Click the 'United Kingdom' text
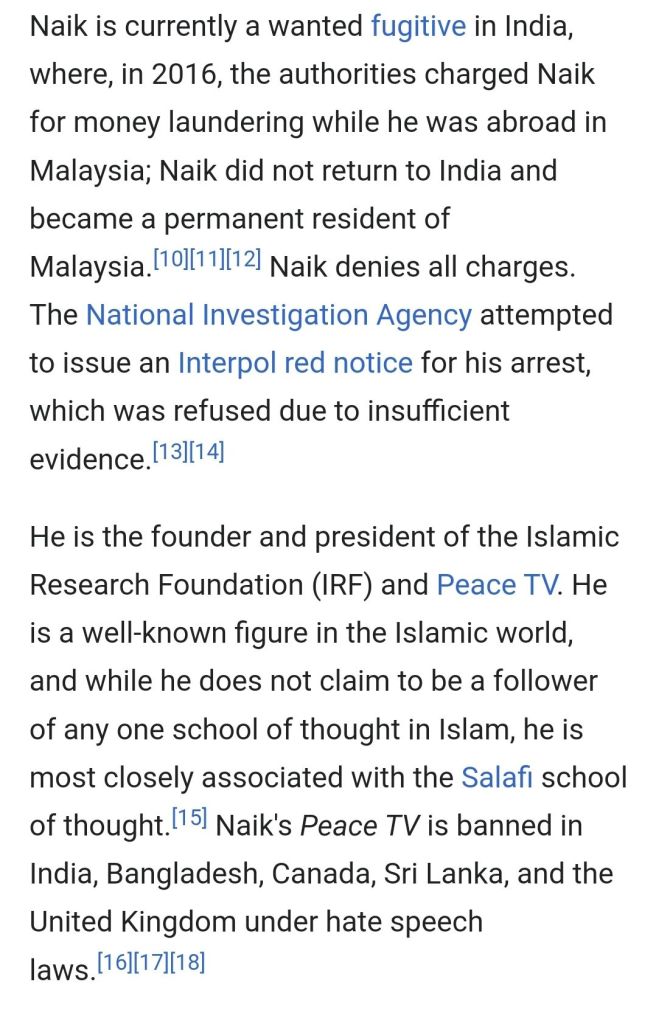Image resolution: width=656 pixels, height=1024 pixels. click(x=134, y=921)
